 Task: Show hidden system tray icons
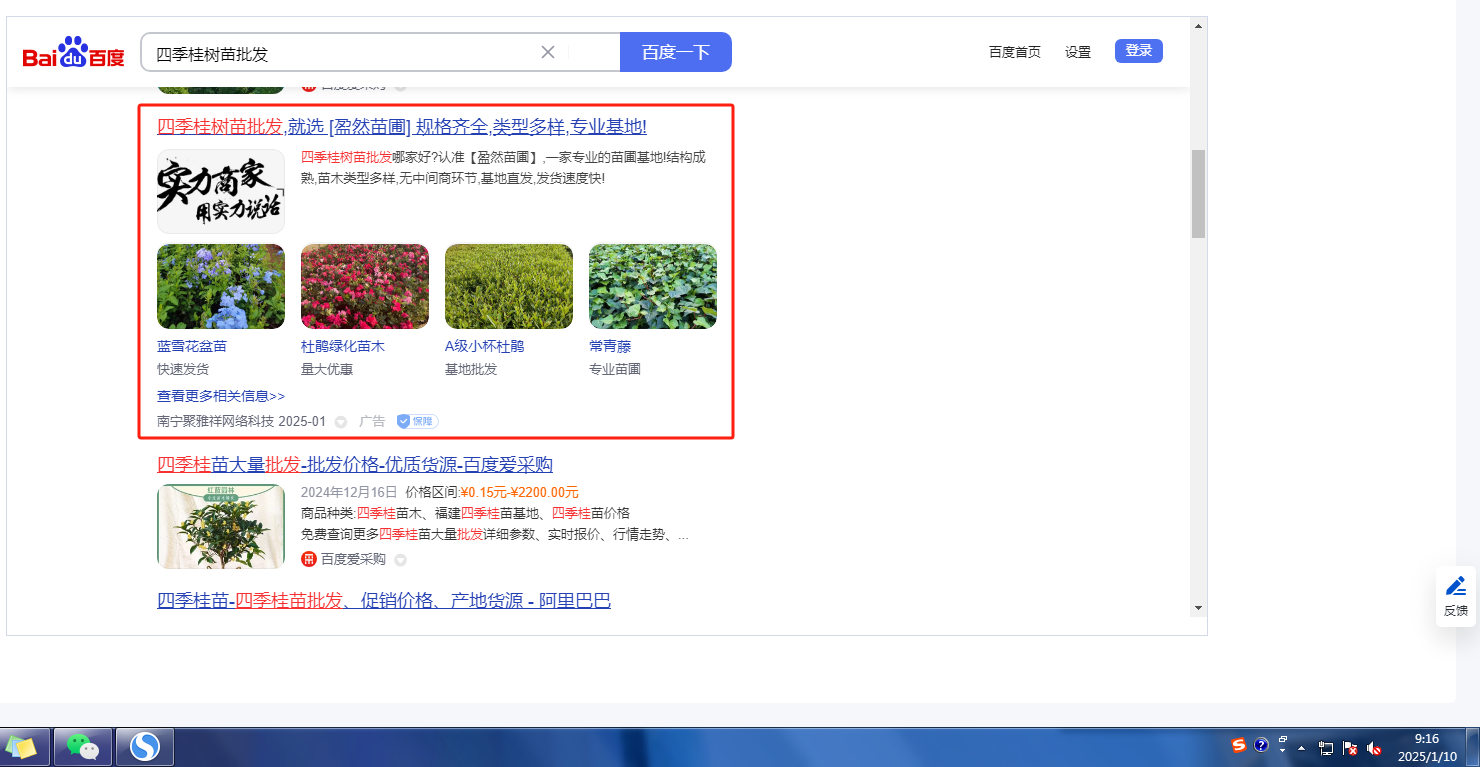tap(1301, 748)
